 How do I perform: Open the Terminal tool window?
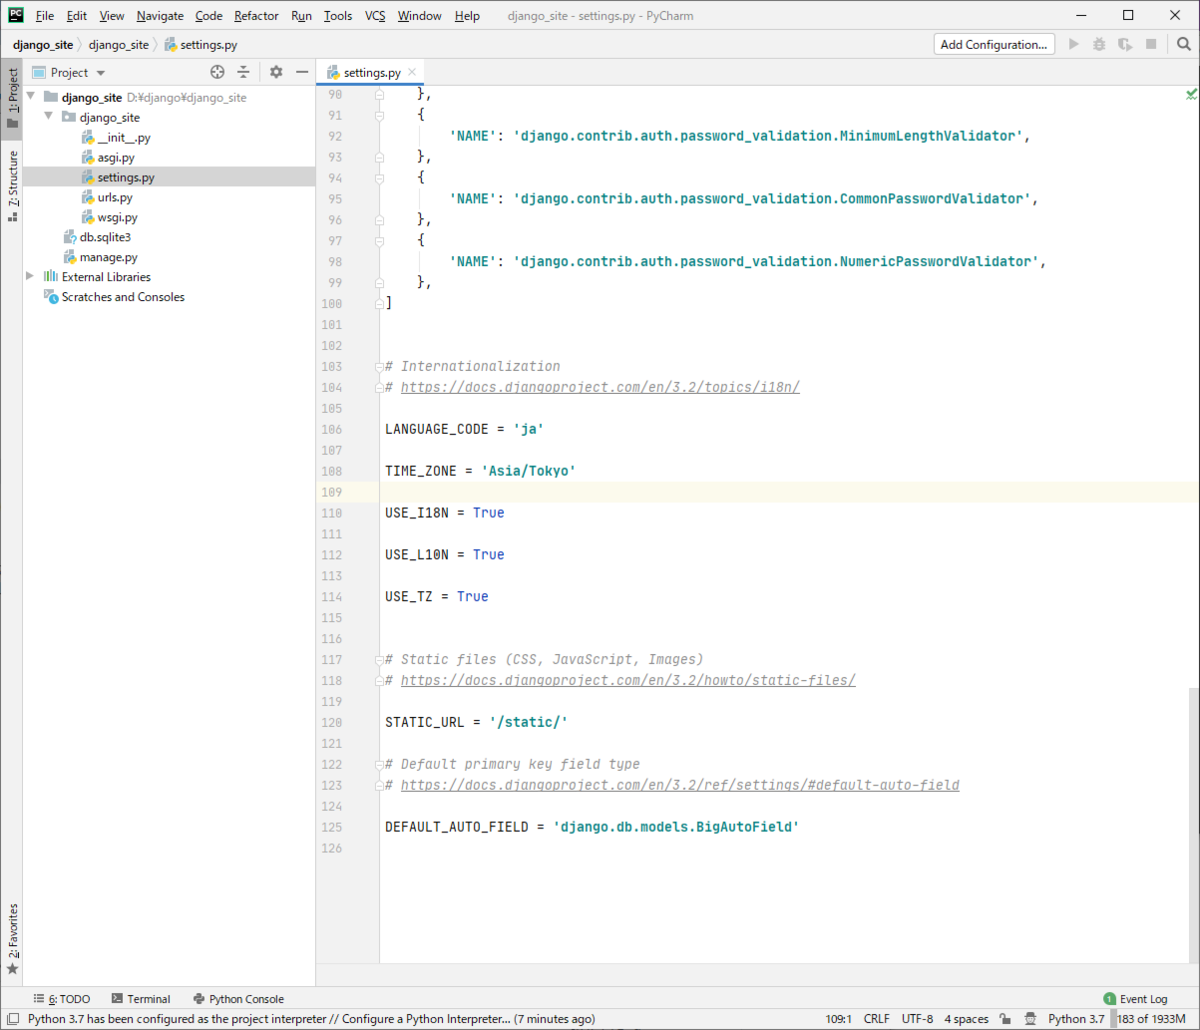tap(140, 998)
